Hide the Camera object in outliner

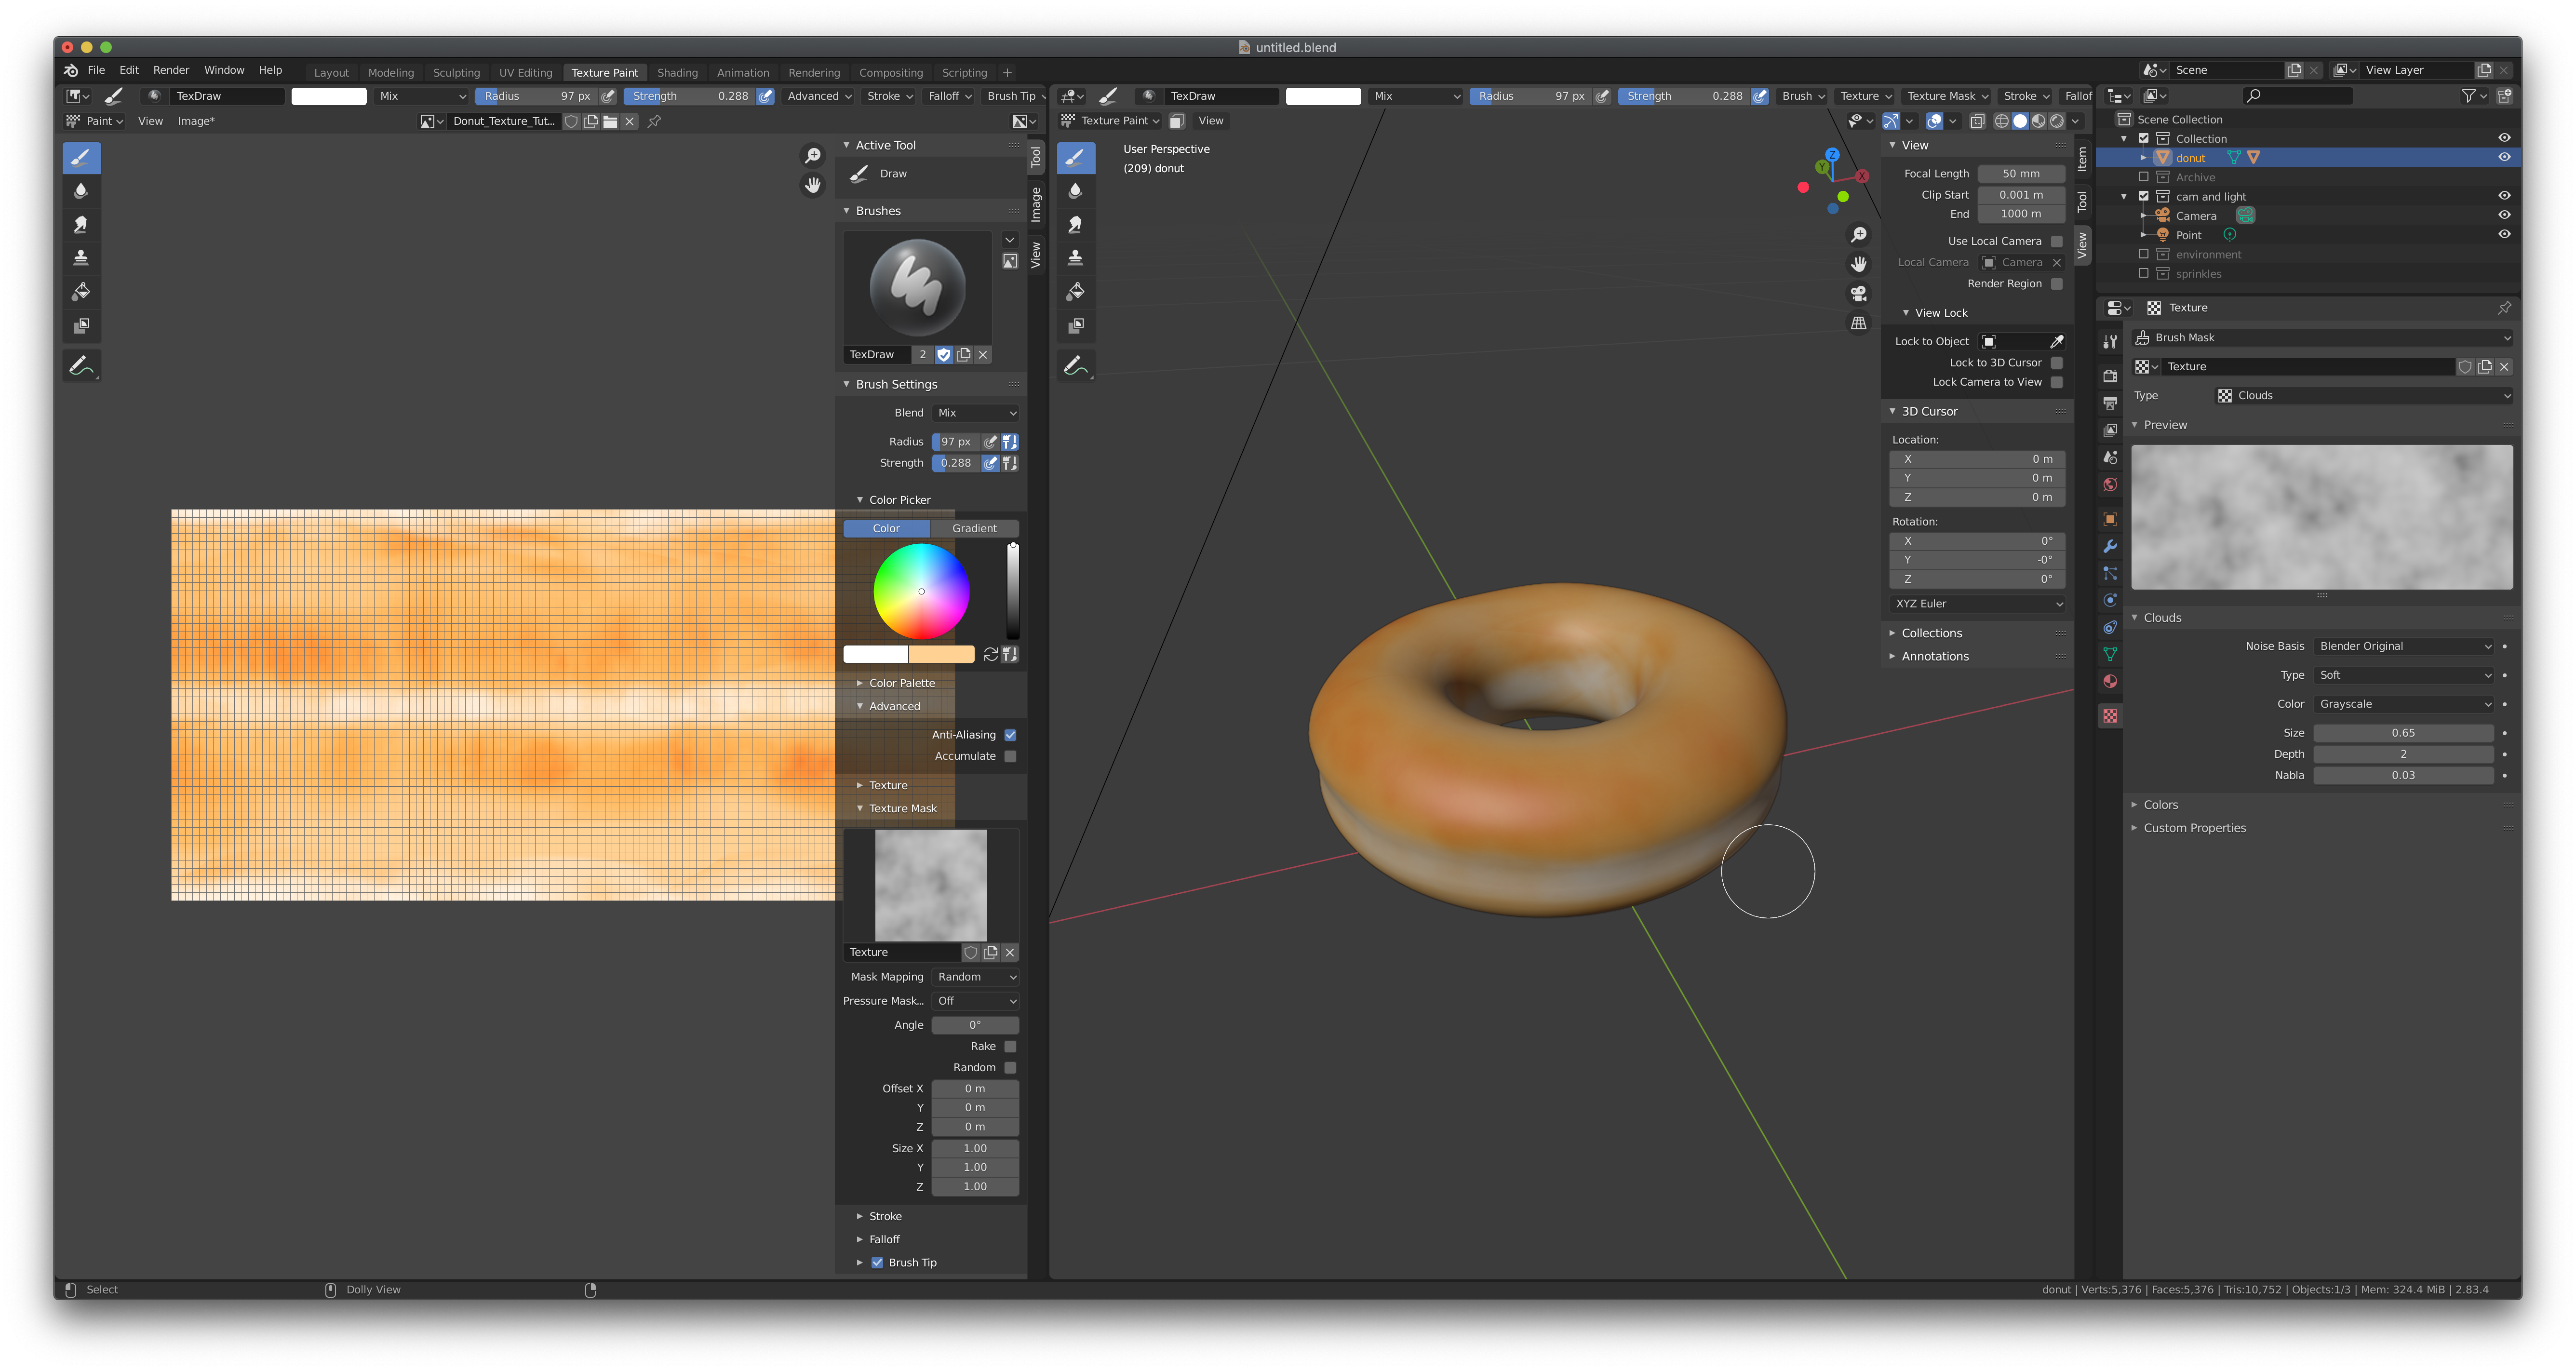[x=2504, y=215]
